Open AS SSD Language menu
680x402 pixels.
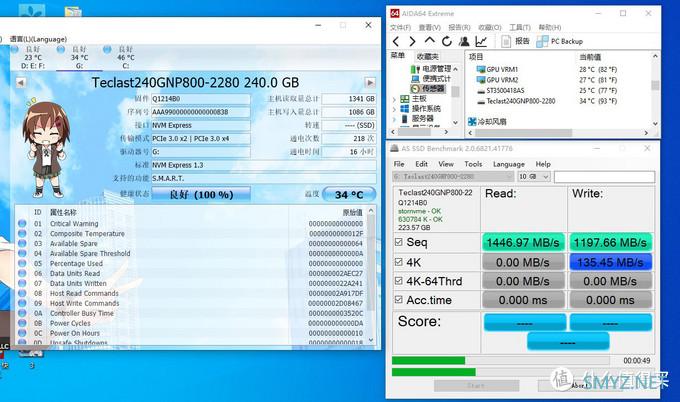coord(509,164)
